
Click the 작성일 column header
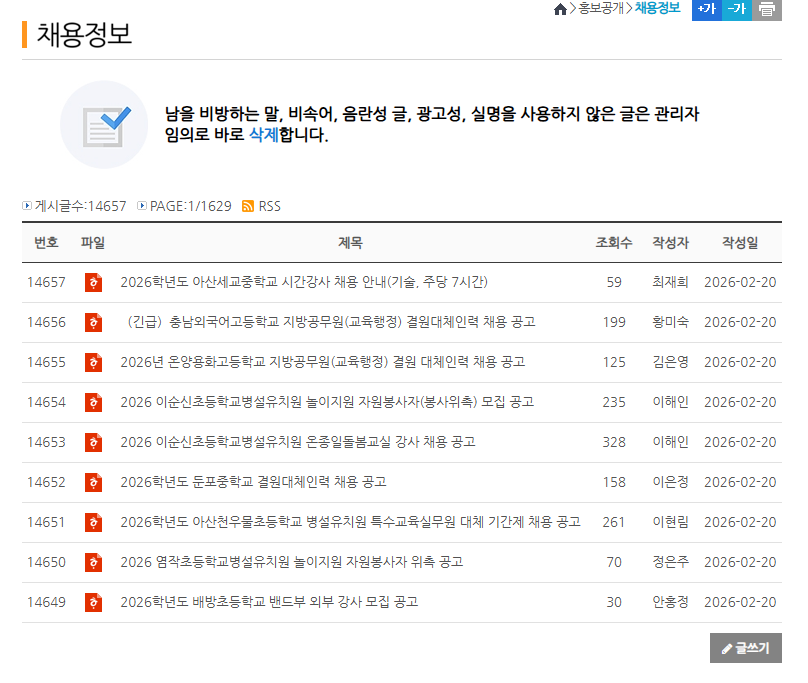(740, 242)
